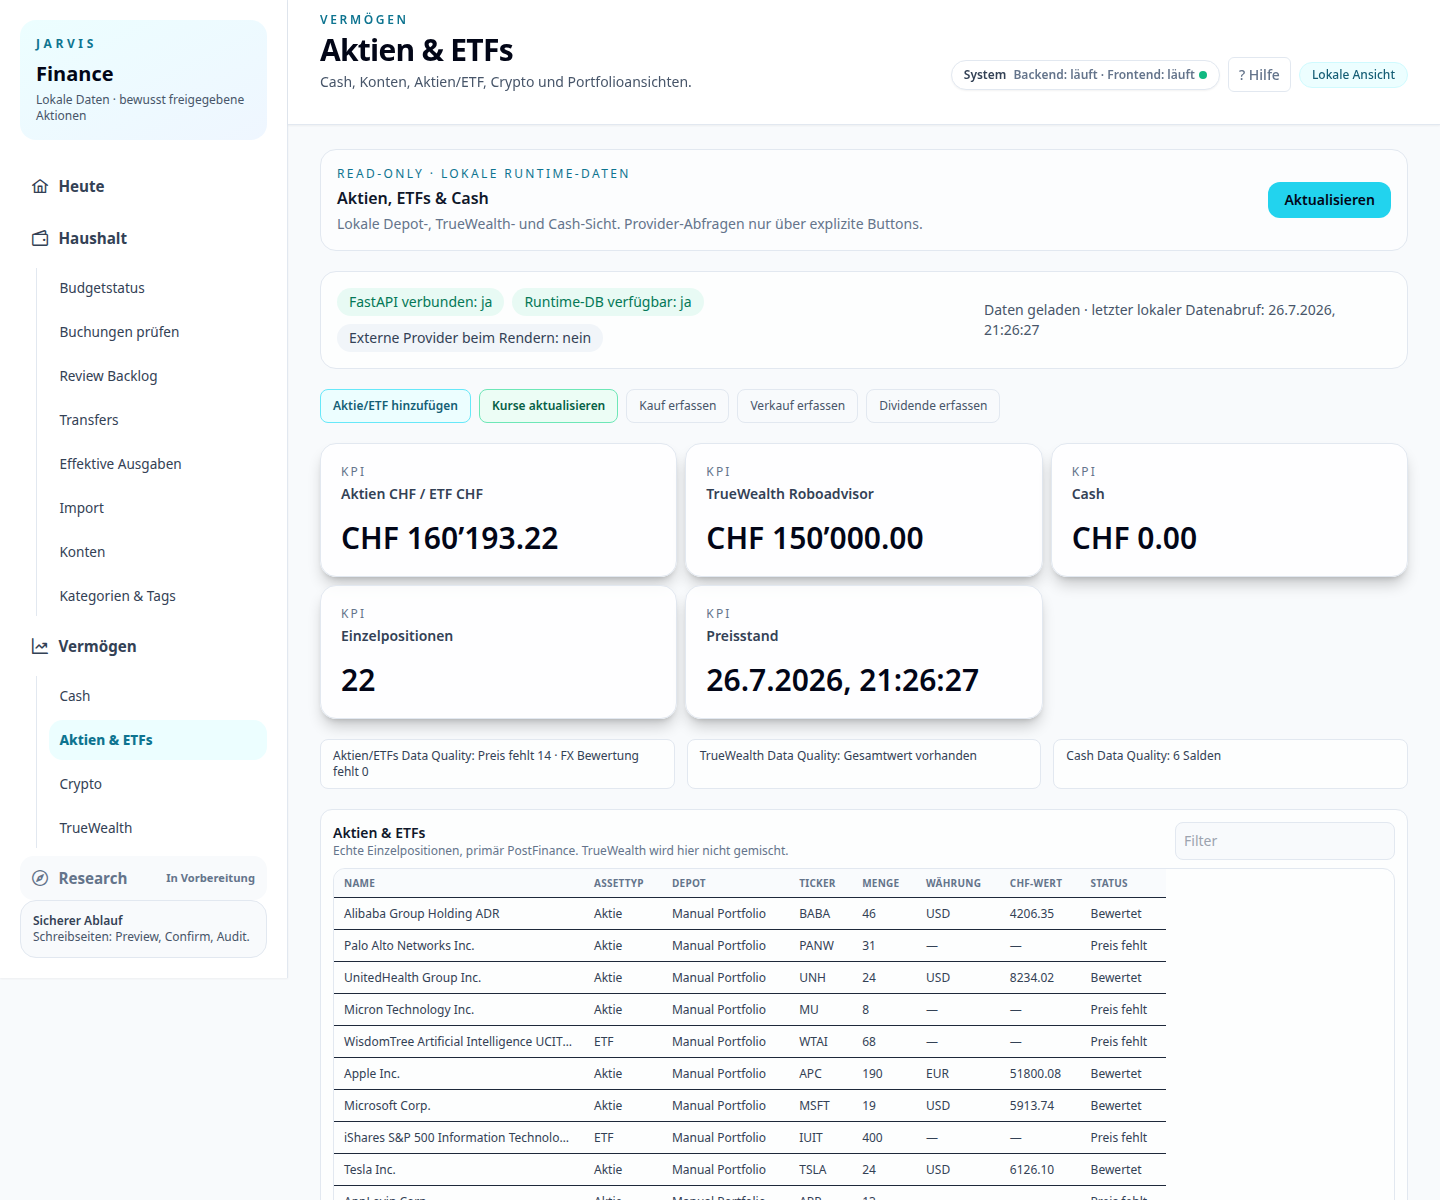Click the ? Hilfe button
The height and width of the screenshot is (1200, 1440).
tap(1259, 75)
